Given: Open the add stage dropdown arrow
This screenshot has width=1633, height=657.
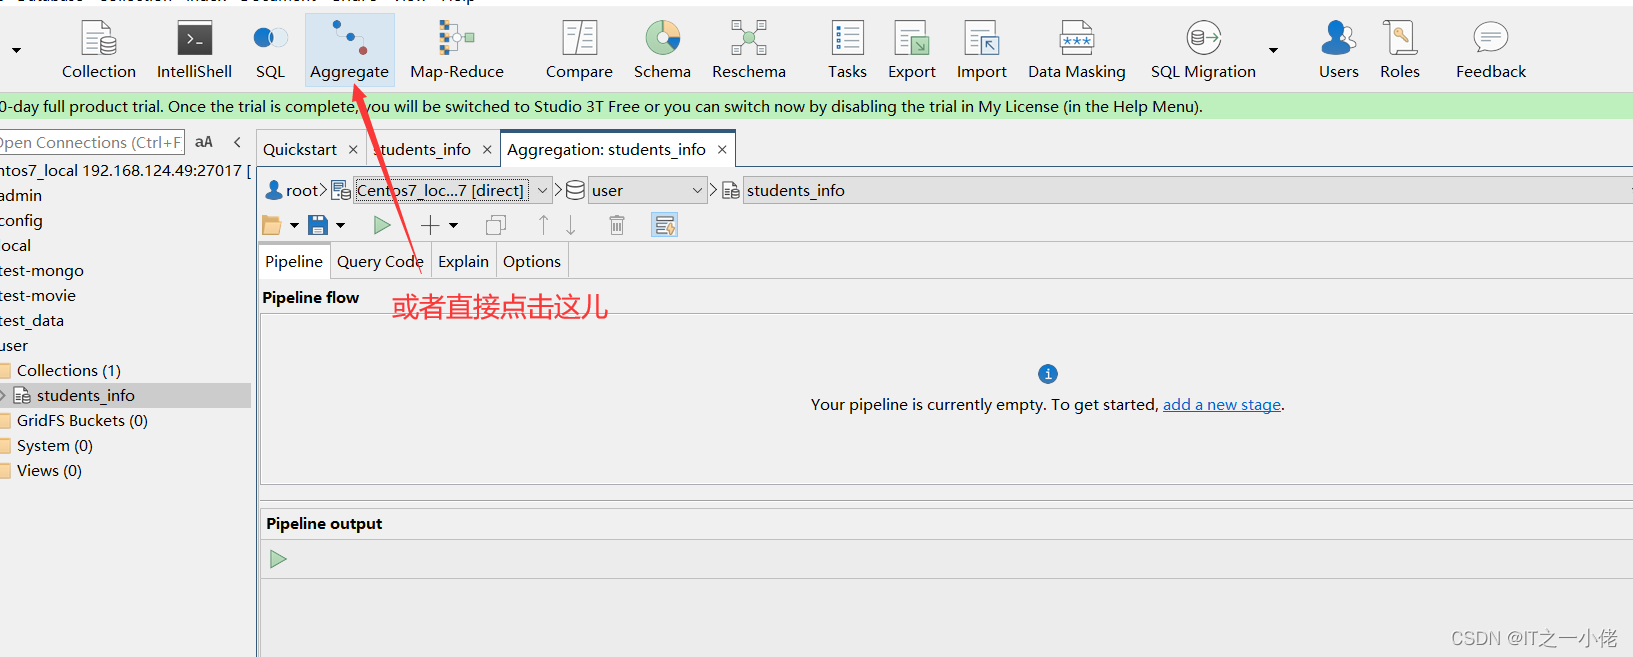Looking at the screenshot, I should pos(453,226).
